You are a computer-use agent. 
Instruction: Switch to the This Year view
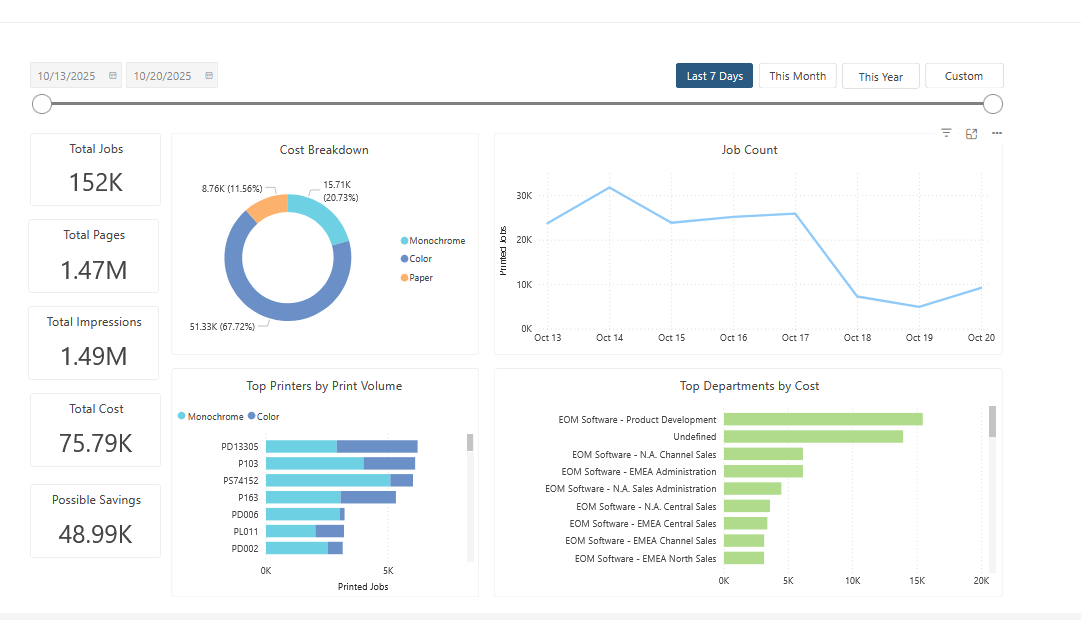pos(880,75)
